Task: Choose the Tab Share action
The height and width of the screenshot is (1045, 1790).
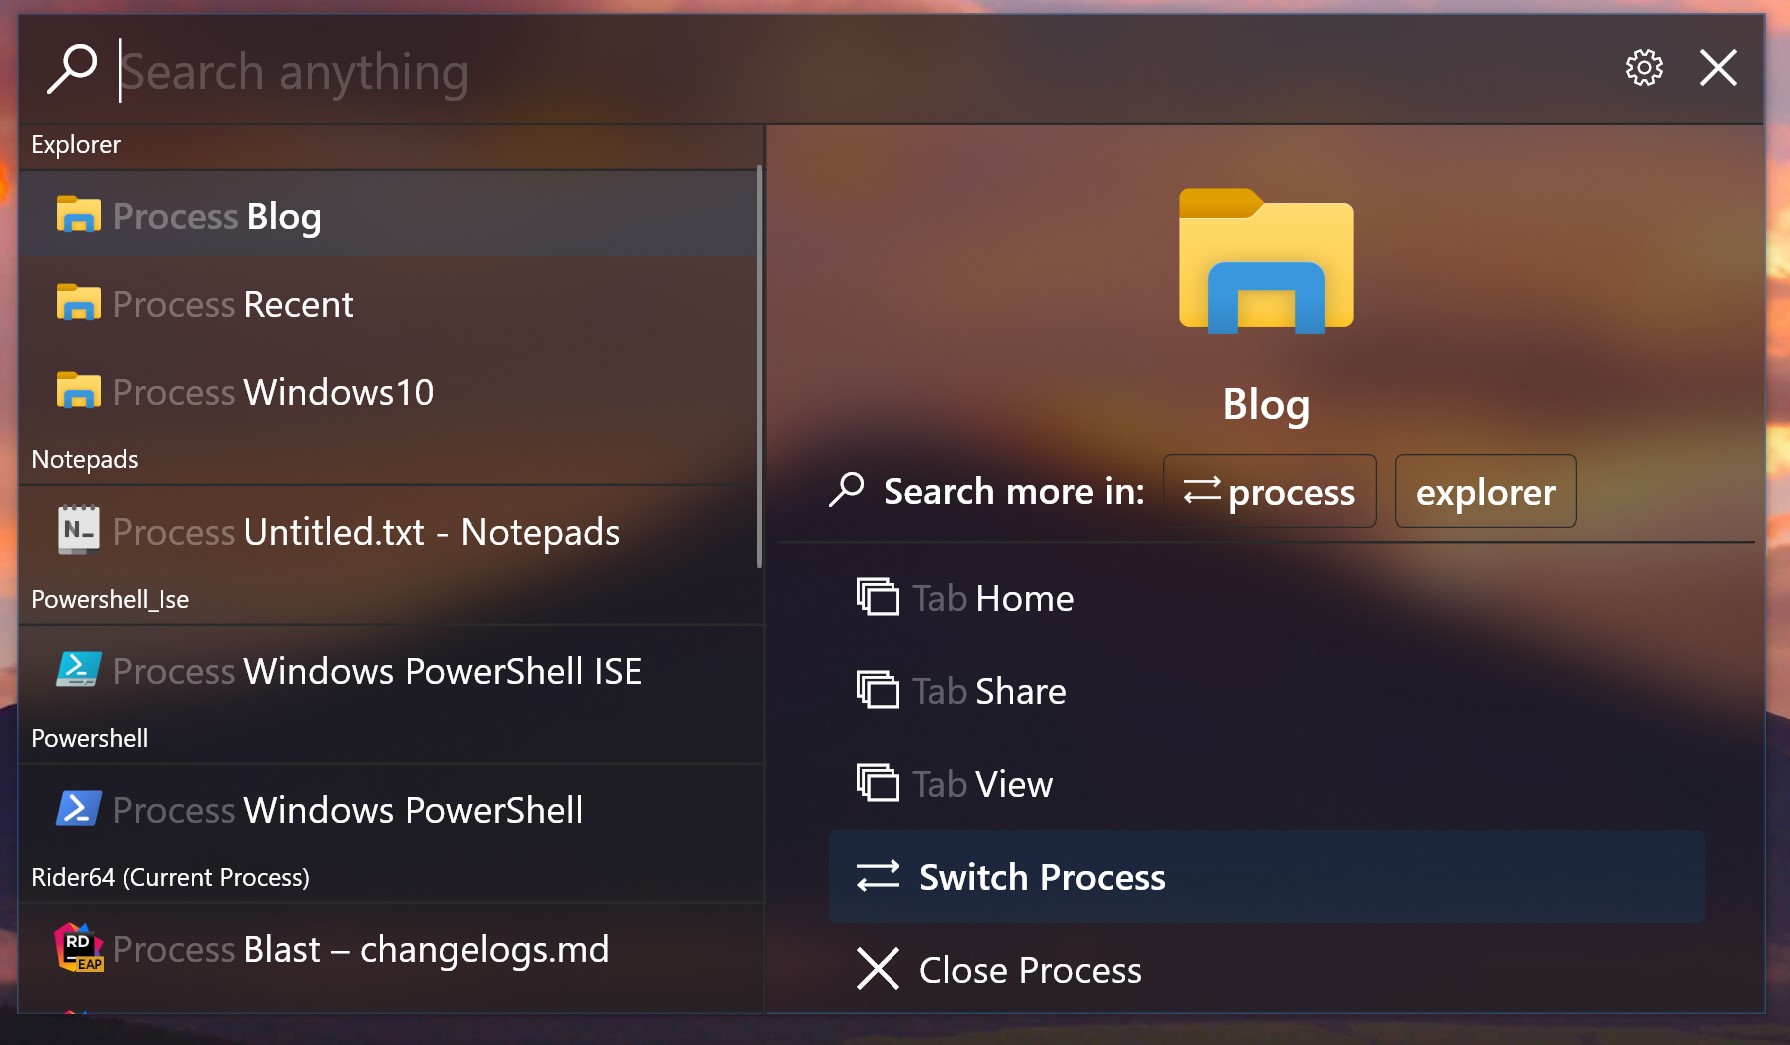Action: click(x=988, y=690)
